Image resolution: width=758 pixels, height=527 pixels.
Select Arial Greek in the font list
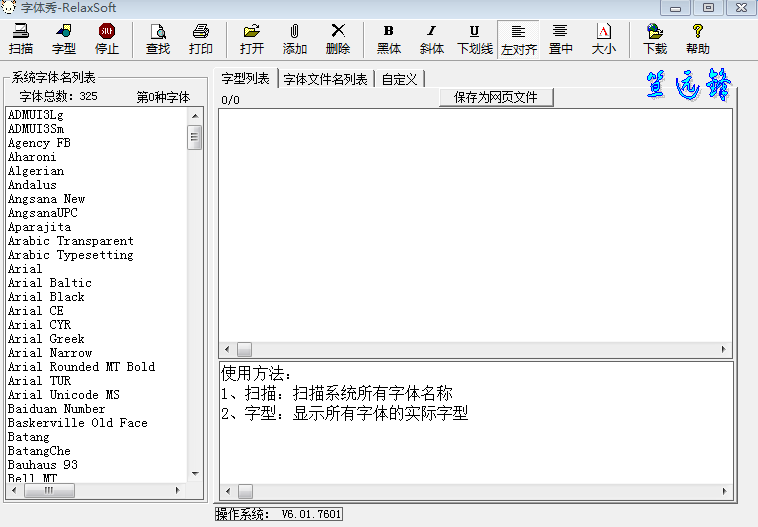[x=46, y=339]
